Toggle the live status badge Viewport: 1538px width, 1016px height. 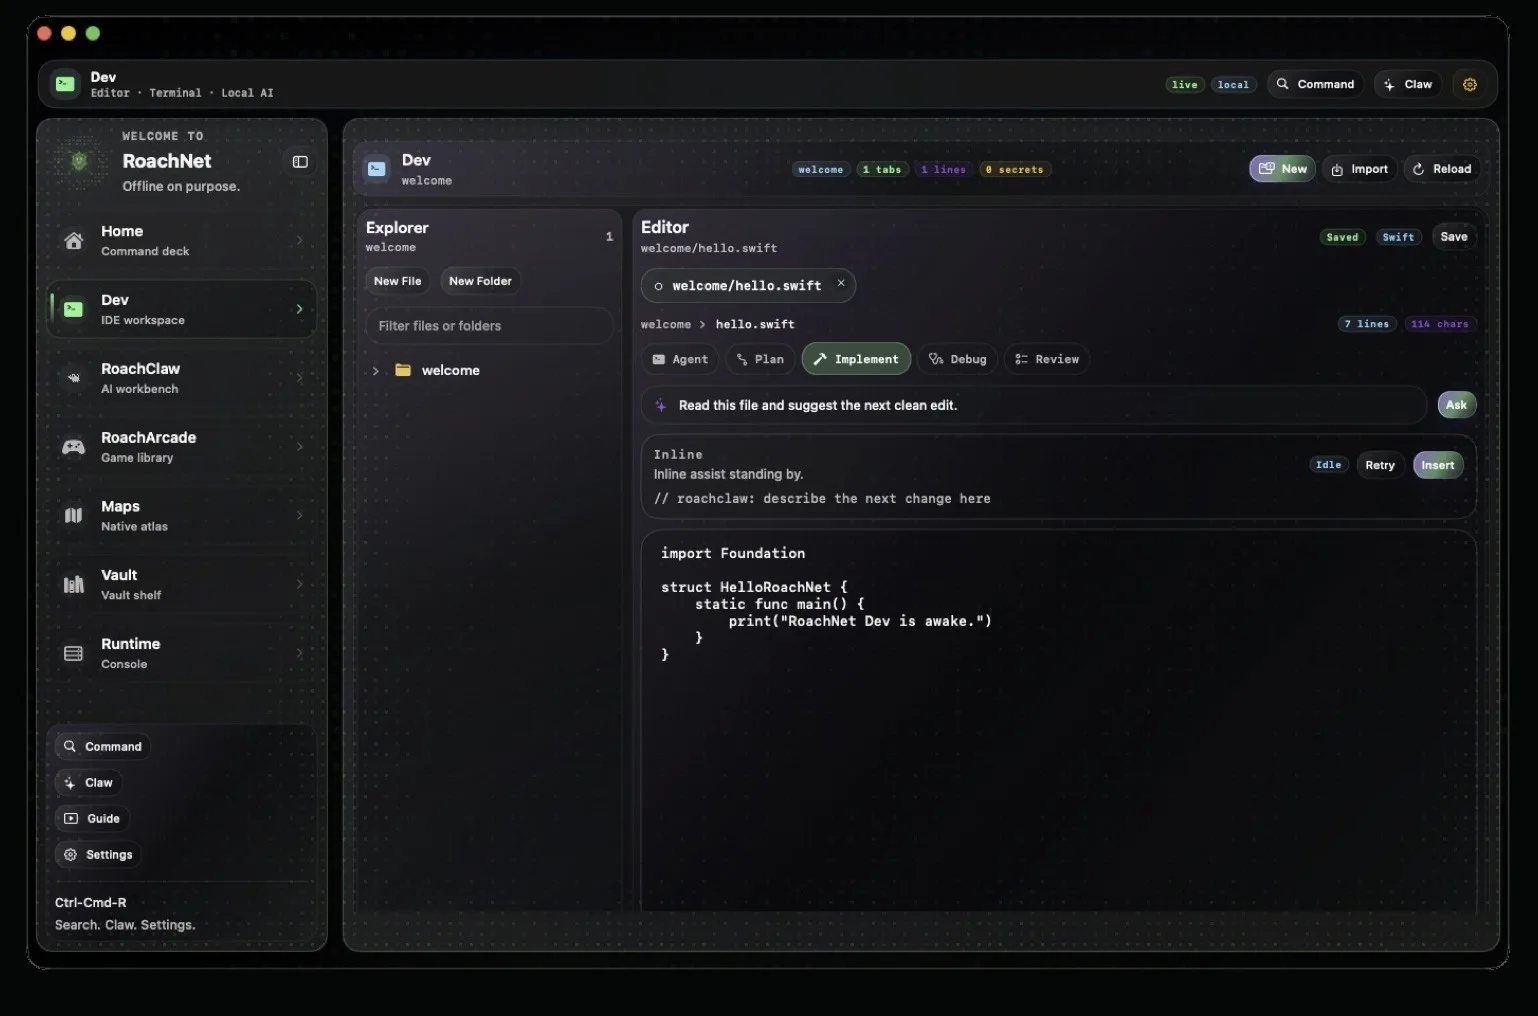[x=1185, y=85]
